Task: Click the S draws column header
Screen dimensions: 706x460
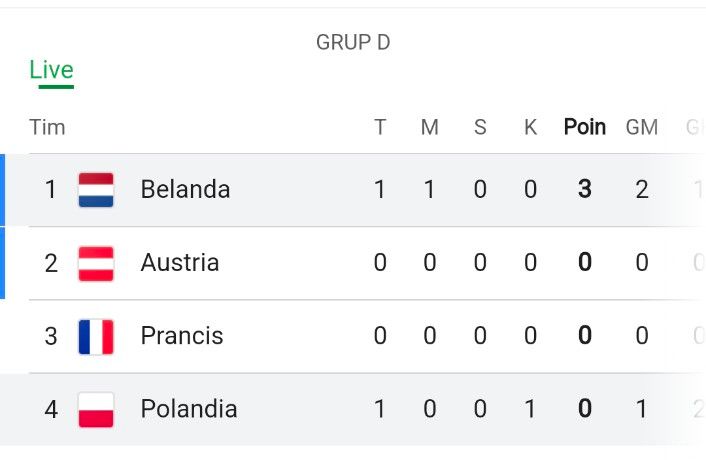Action: (480, 127)
